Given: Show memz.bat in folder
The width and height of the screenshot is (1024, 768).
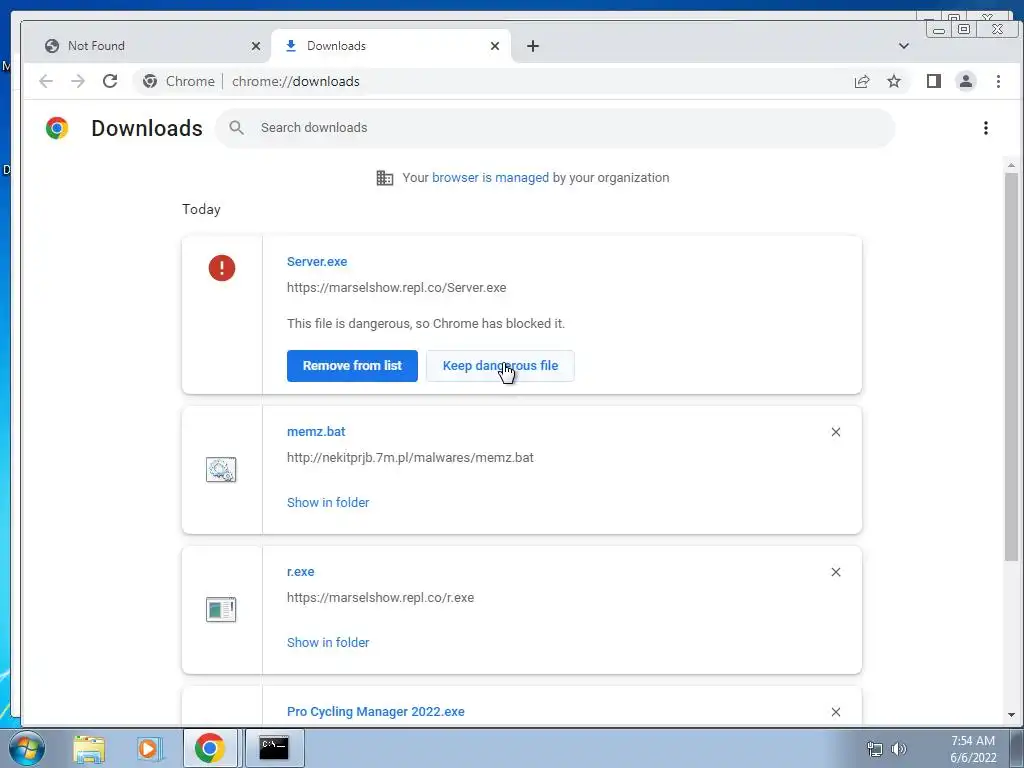Looking at the screenshot, I should point(328,502).
